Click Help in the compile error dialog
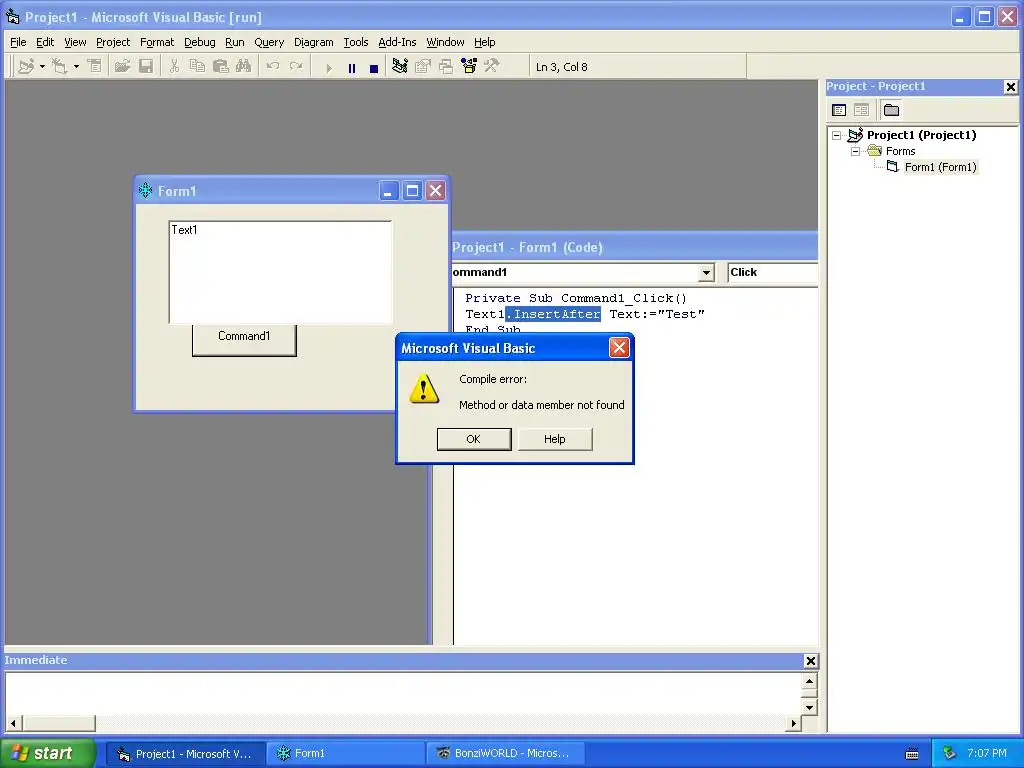 coord(555,439)
